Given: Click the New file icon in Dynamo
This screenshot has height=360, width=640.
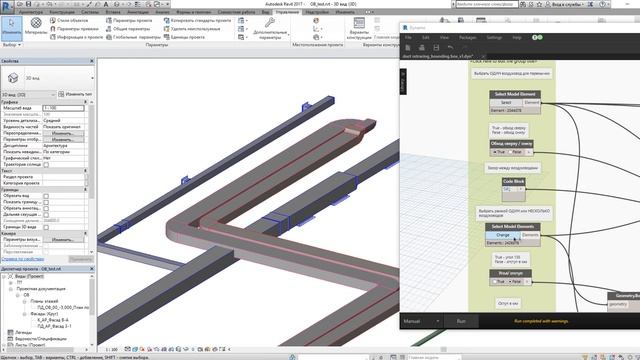Looking at the screenshot, I should click(x=408, y=48).
